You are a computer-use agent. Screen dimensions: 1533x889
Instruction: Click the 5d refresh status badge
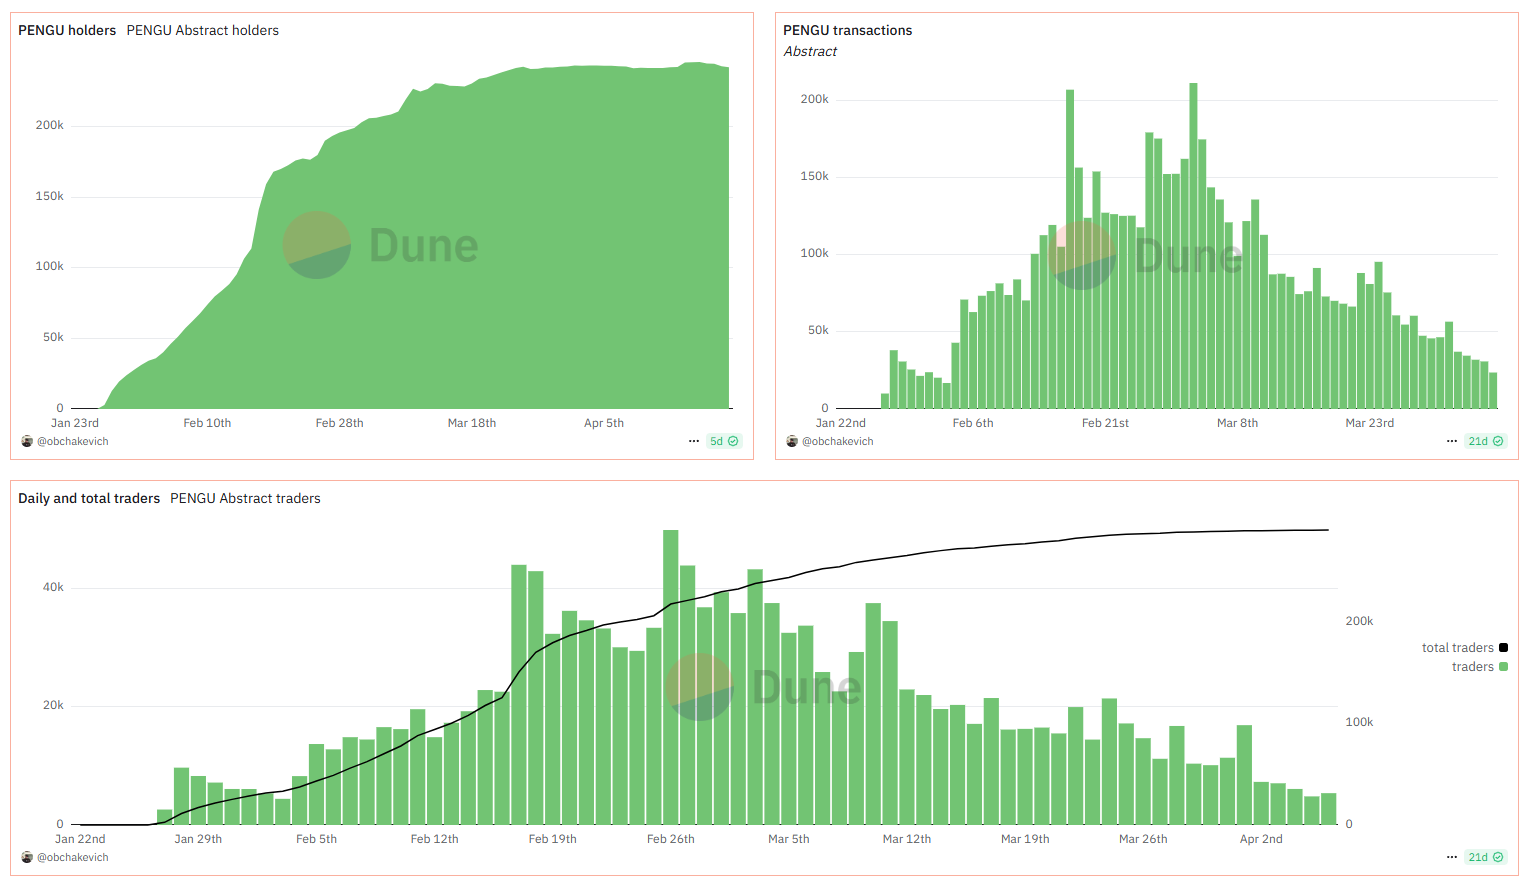coord(723,441)
